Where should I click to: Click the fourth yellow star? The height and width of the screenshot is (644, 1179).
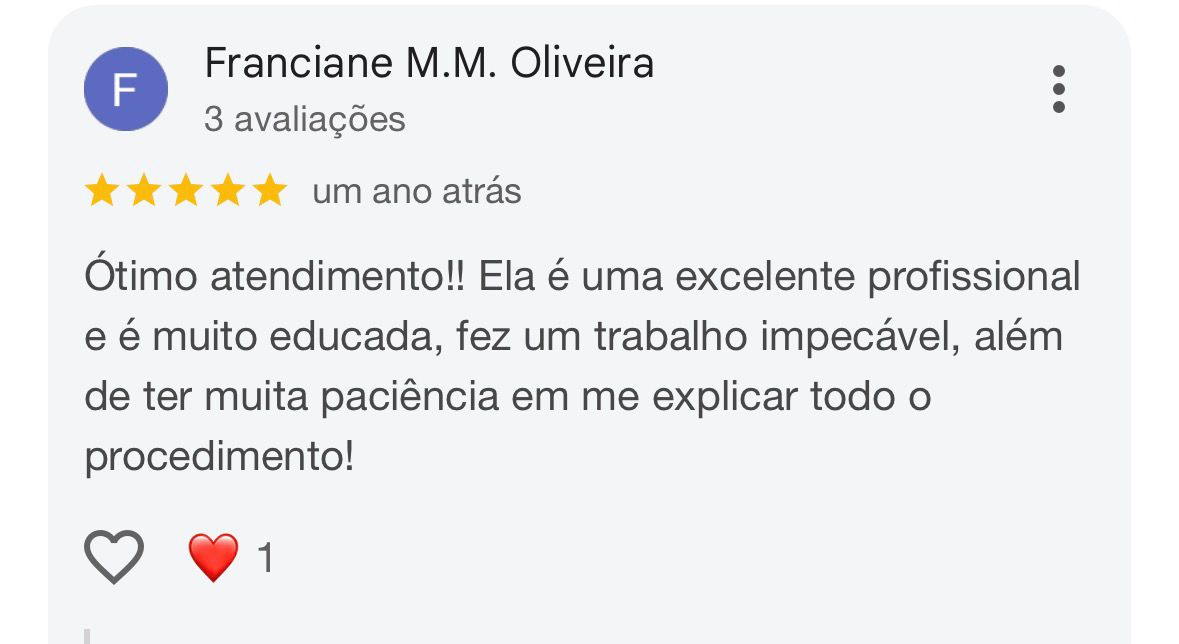click(x=227, y=190)
